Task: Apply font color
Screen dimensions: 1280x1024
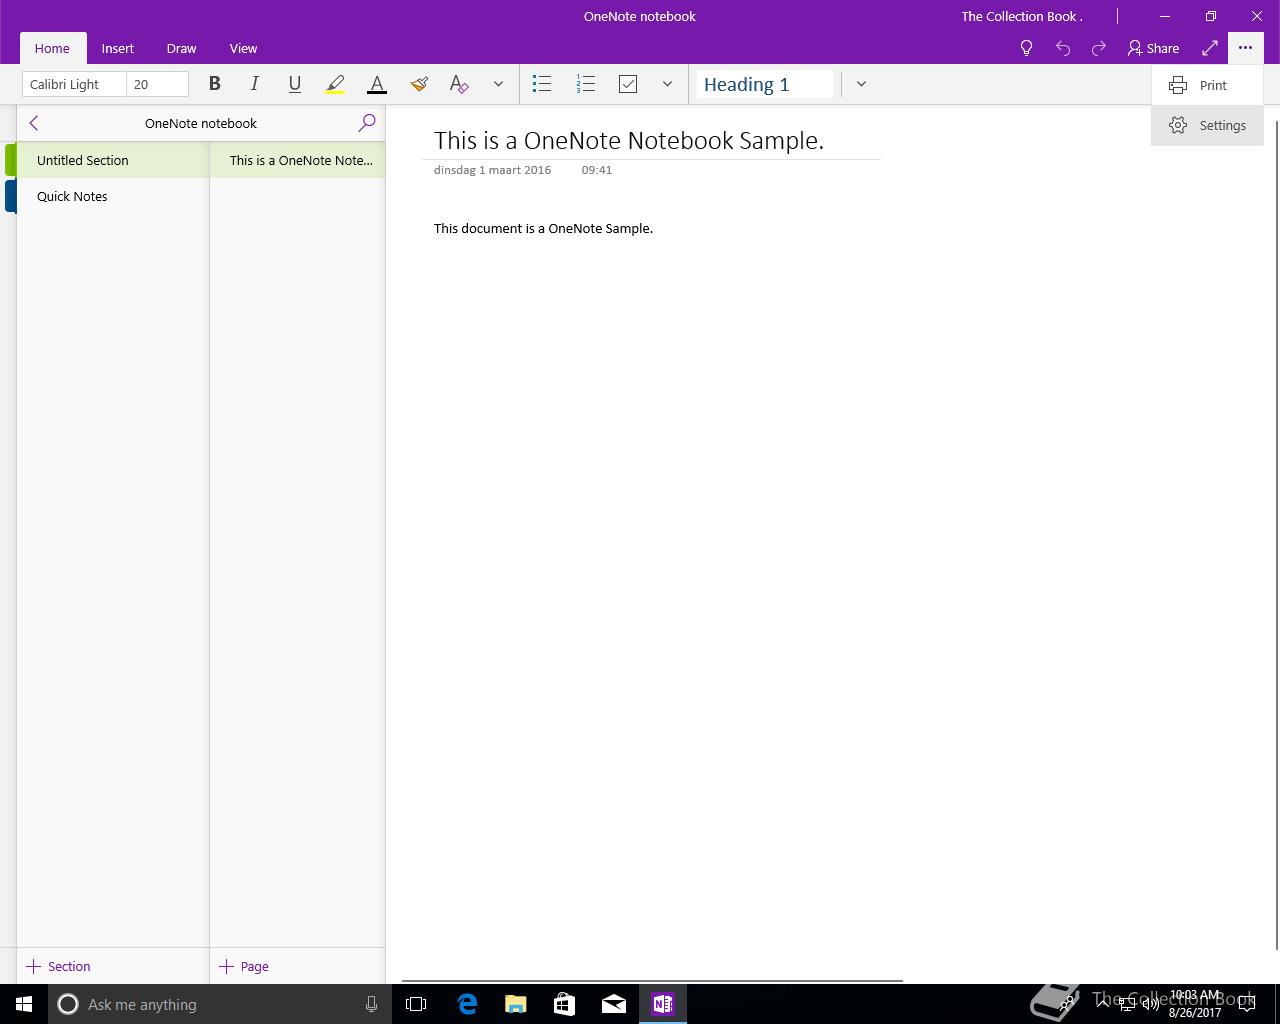Action: [x=377, y=84]
